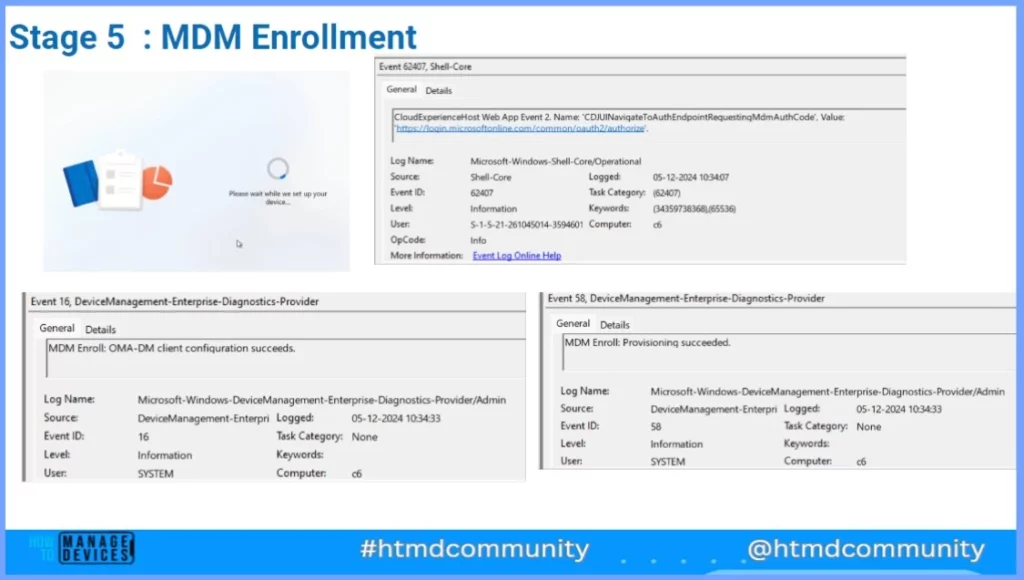
Task: Select Logged time '05-12-2024 10:34:33' in Event 58
Action: (x=899, y=410)
